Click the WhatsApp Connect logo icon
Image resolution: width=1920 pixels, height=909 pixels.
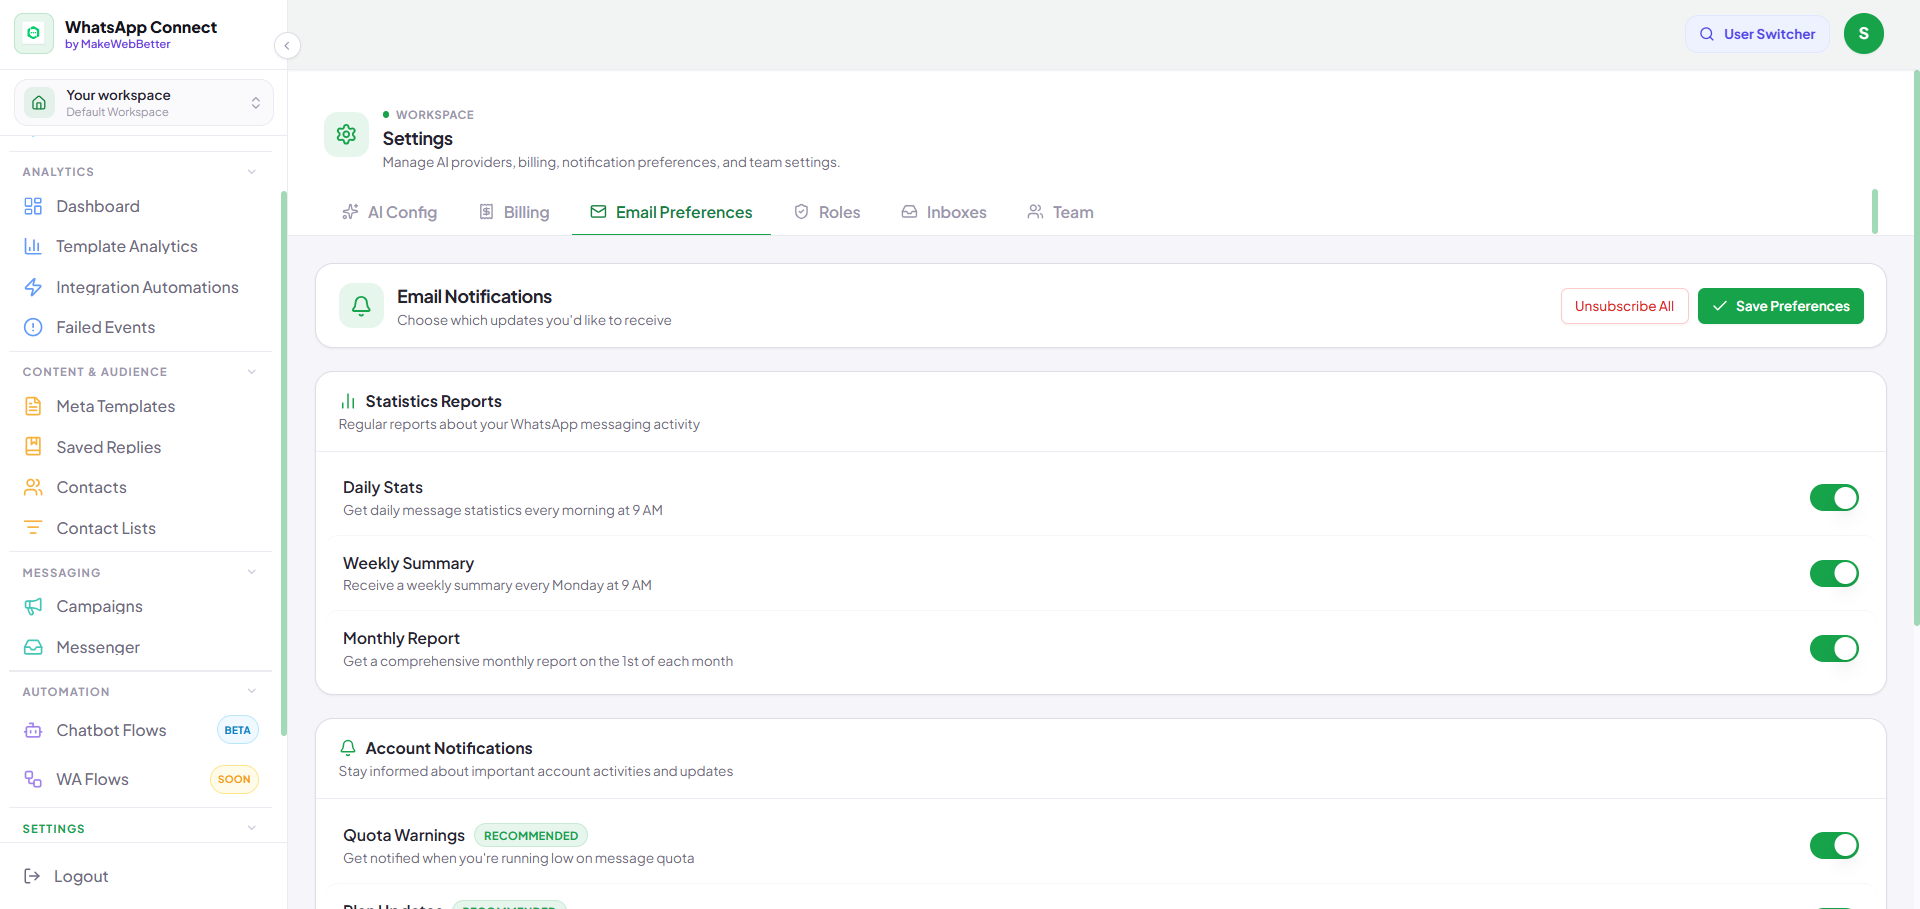click(34, 34)
